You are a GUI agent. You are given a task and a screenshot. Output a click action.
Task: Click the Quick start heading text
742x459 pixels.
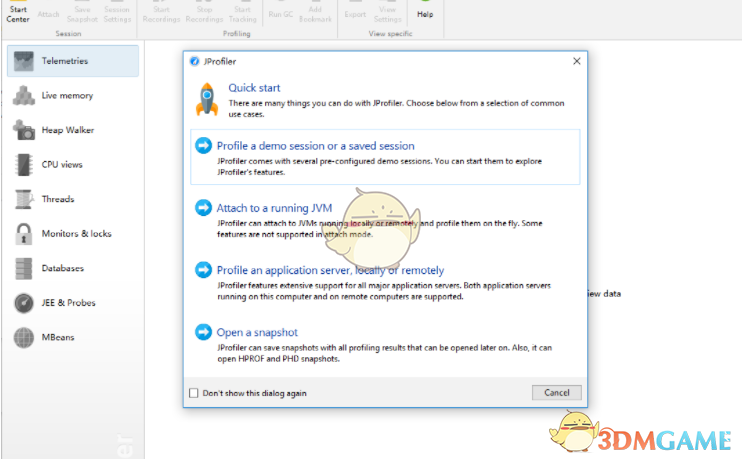point(254,88)
